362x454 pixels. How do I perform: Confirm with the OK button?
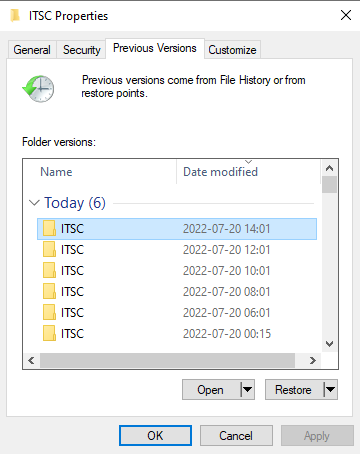click(155, 436)
